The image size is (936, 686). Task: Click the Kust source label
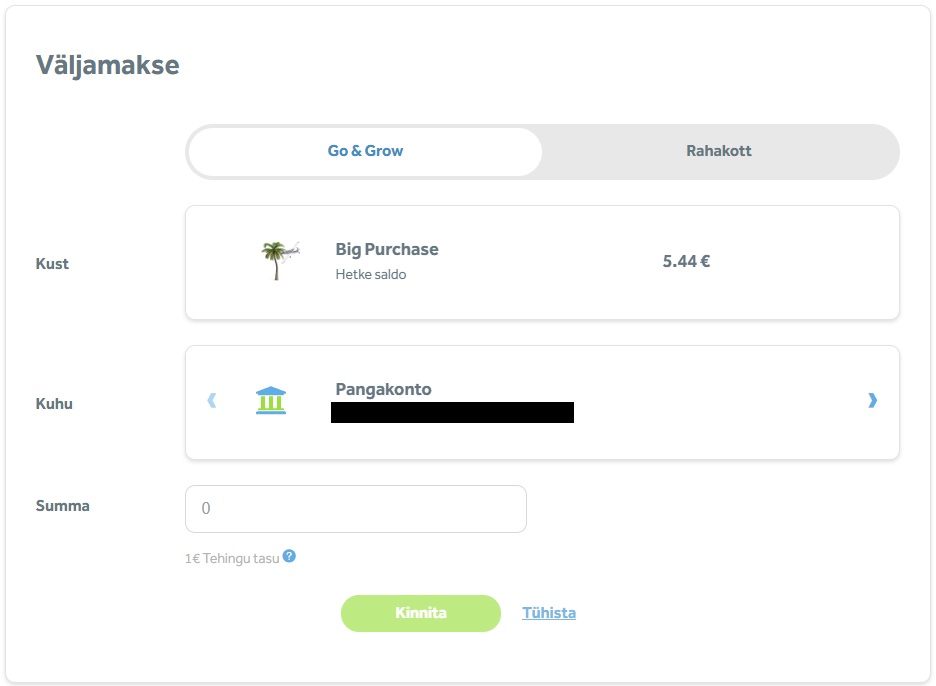coord(52,264)
